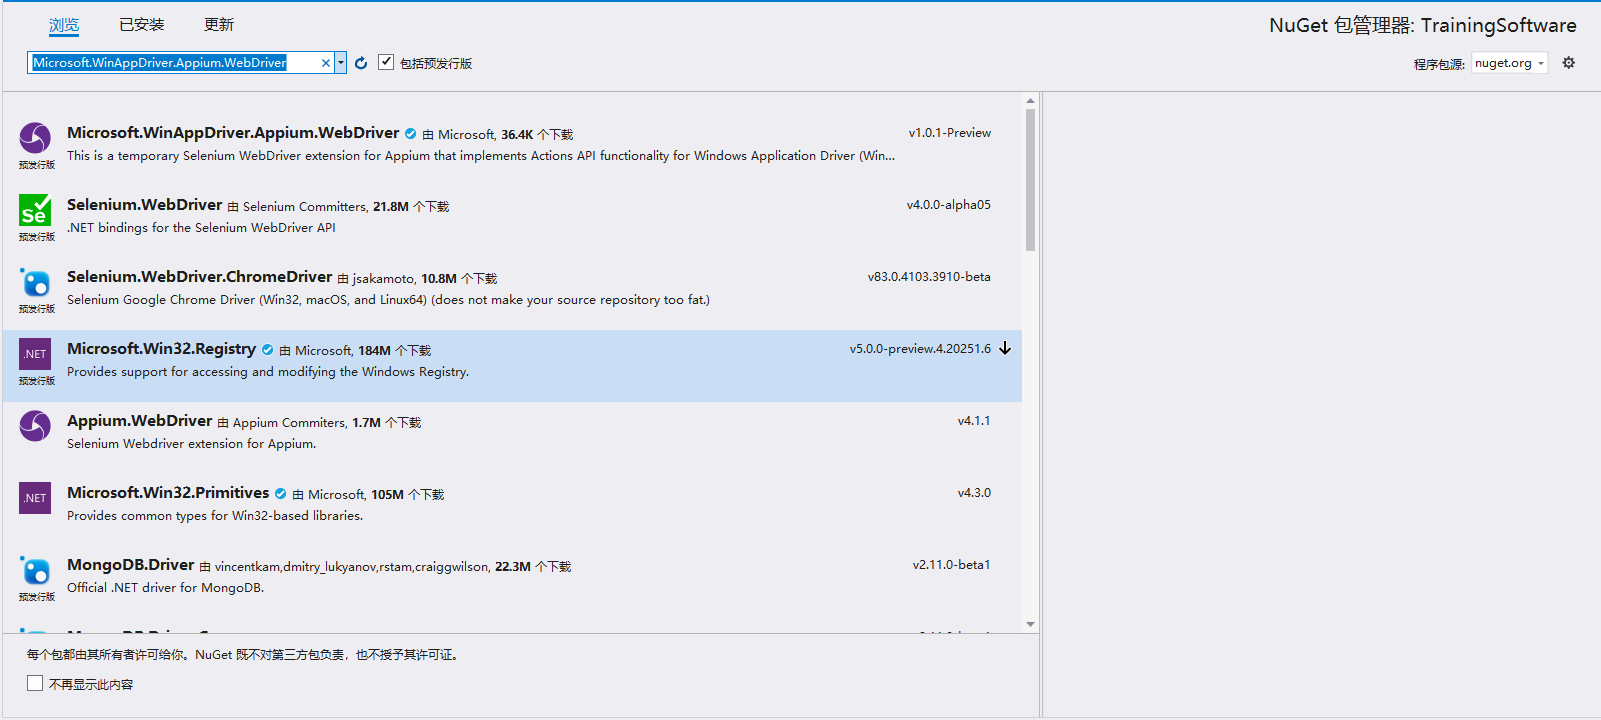Select the Appium.WebDriver package title
Screen dimensions: 1601x720
pos(140,421)
